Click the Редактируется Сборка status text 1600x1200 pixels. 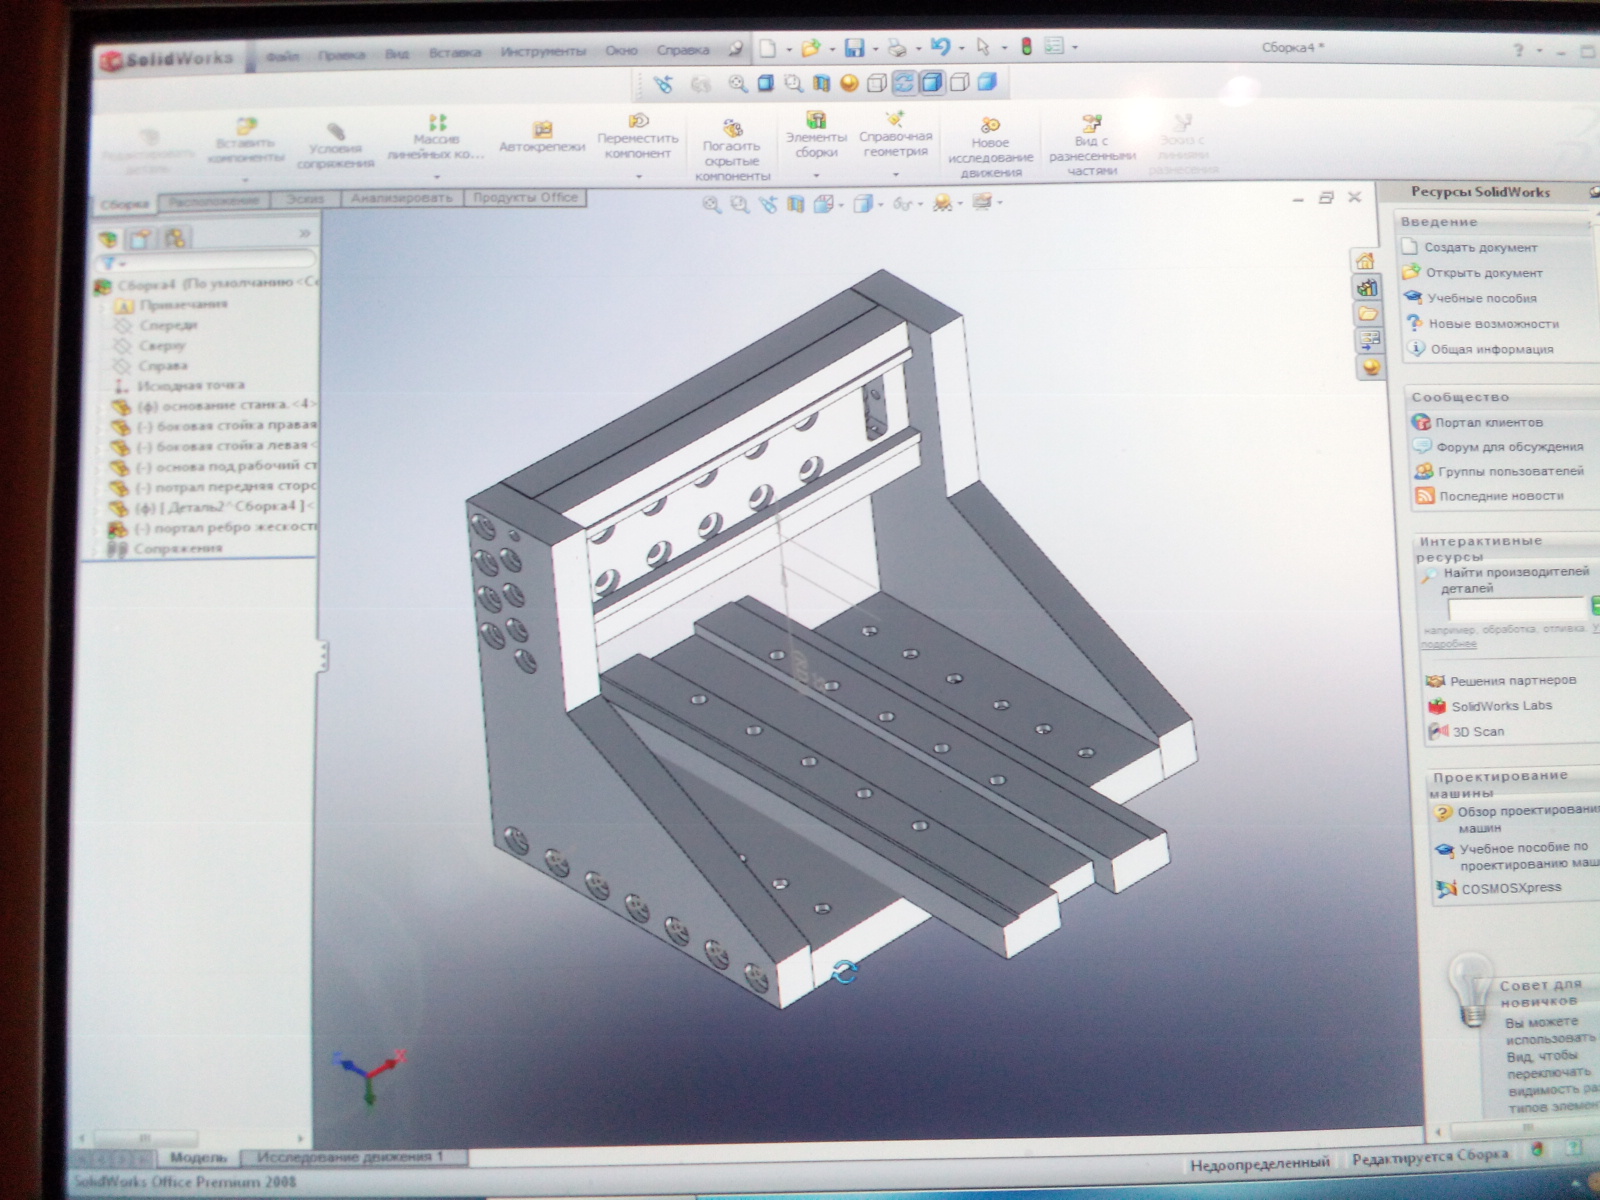click(x=1430, y=1157)
